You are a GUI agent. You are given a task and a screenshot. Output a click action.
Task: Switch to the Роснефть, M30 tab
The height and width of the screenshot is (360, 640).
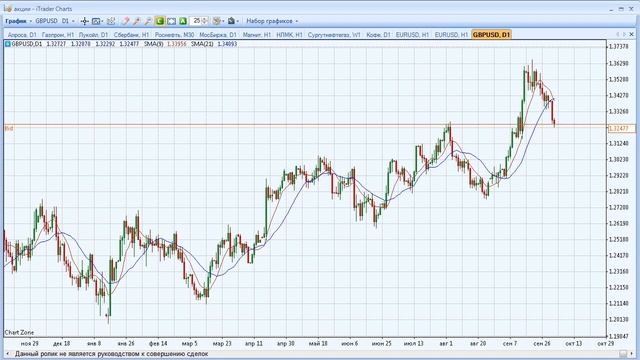pos(174,35)
